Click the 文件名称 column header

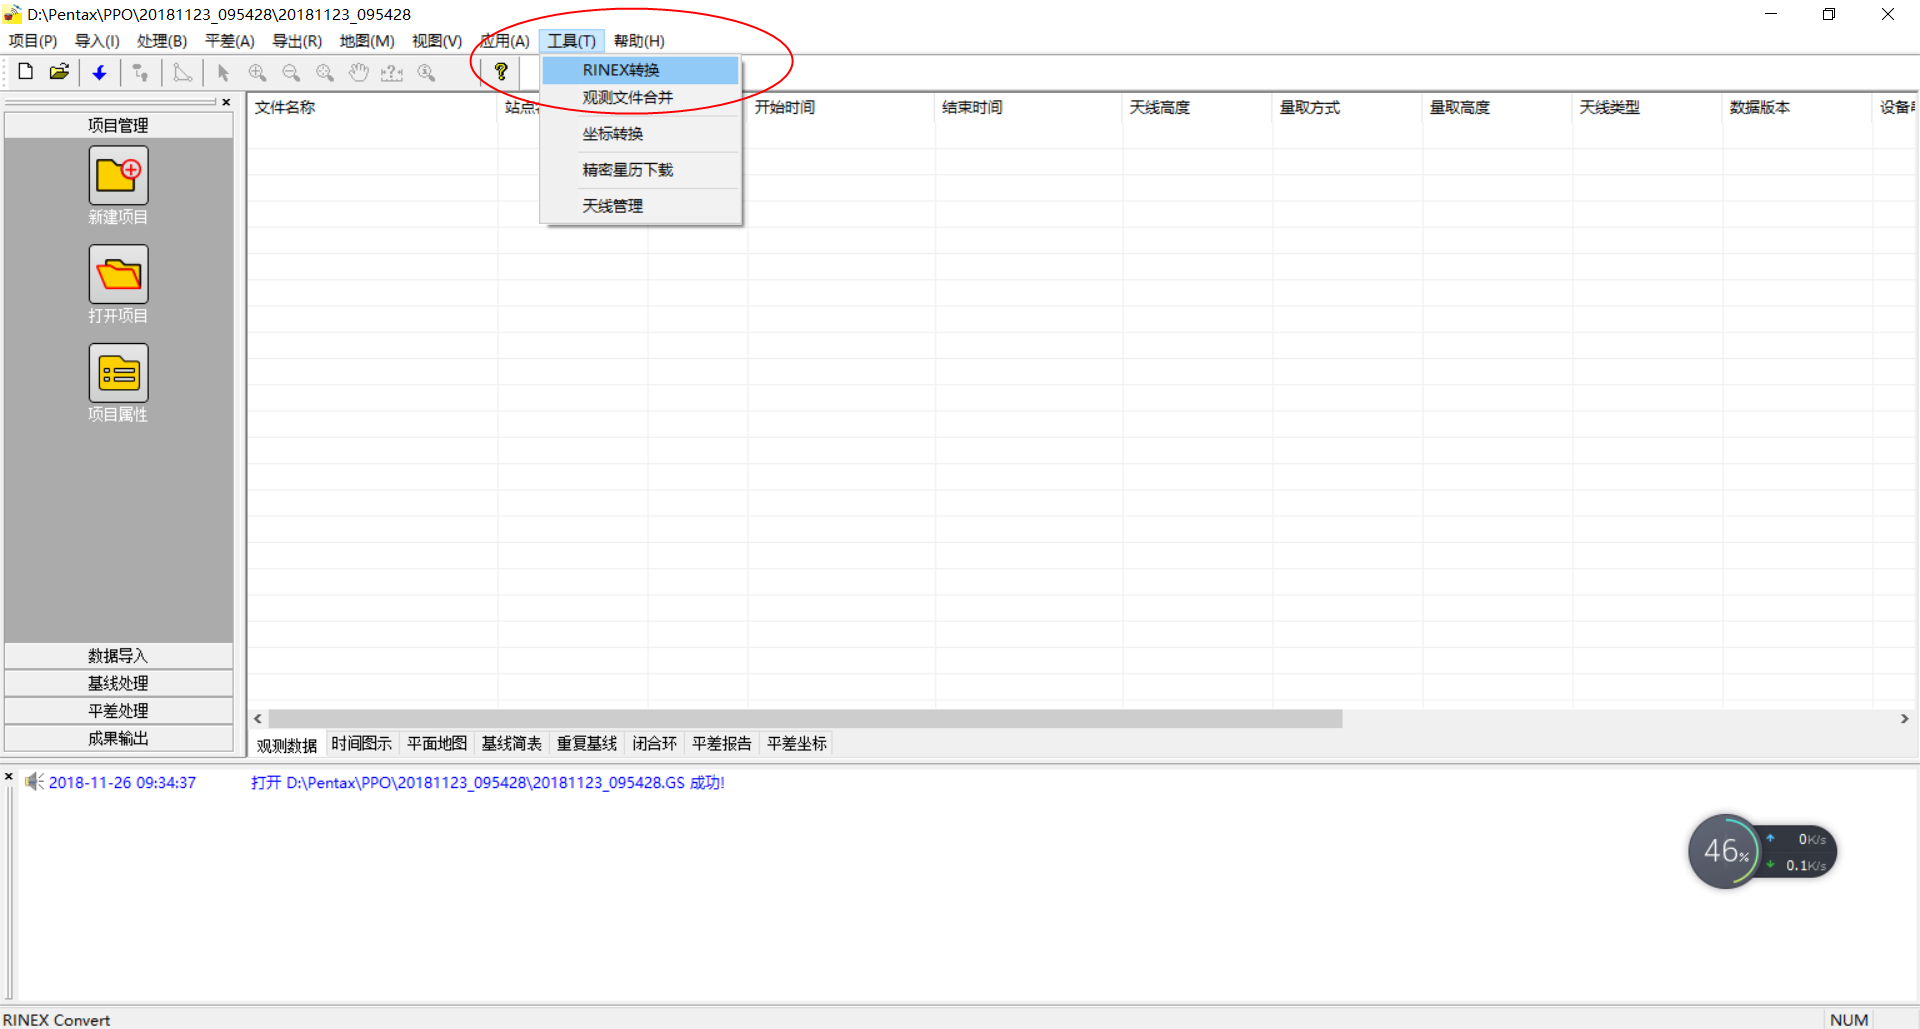285,107
